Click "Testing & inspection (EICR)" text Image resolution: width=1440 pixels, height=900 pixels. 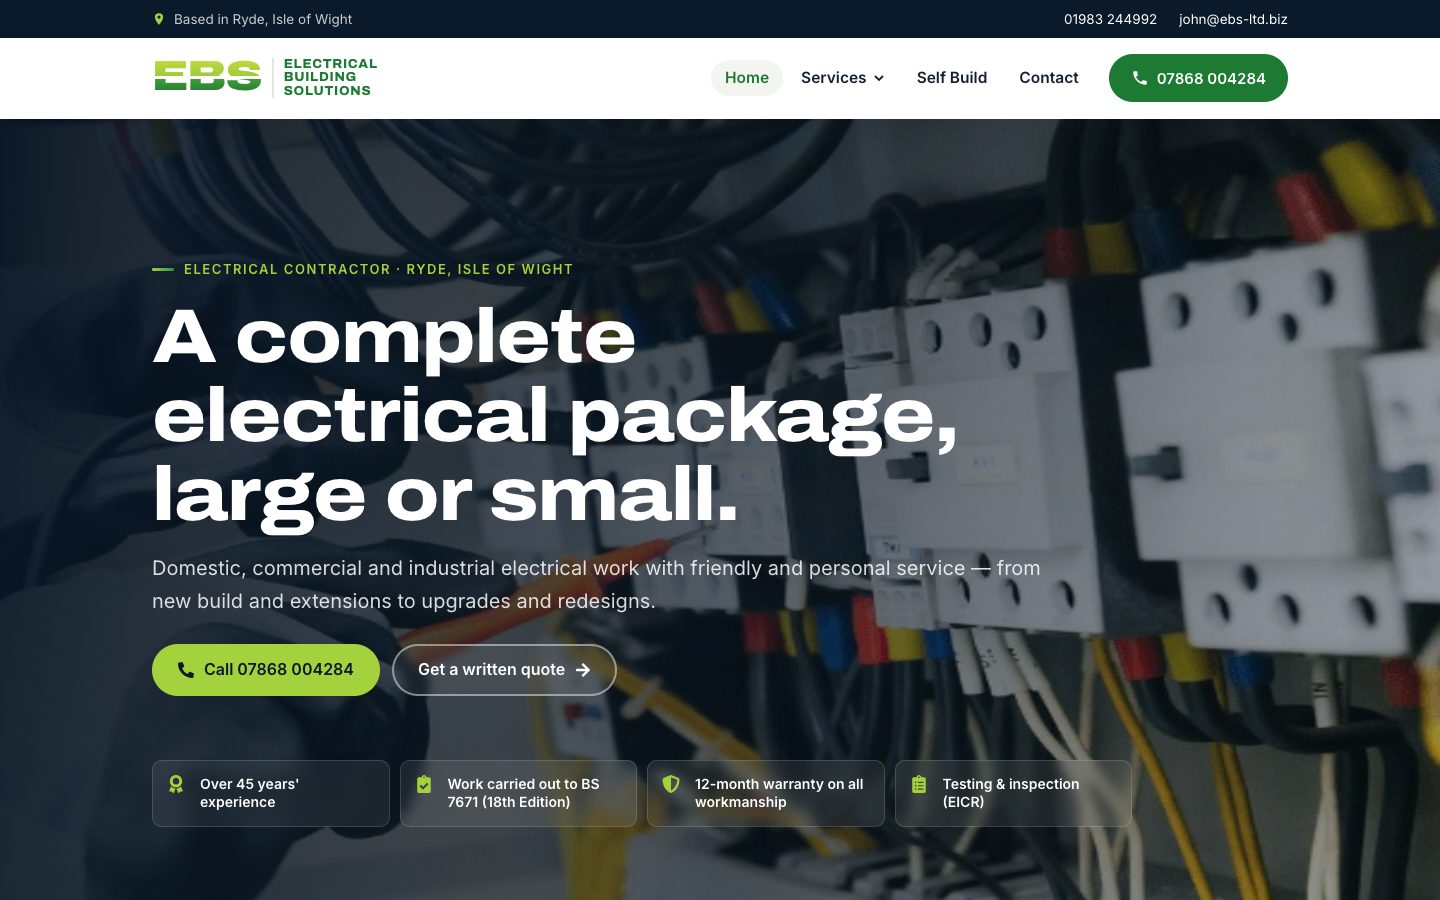[x=1011, y=793]
